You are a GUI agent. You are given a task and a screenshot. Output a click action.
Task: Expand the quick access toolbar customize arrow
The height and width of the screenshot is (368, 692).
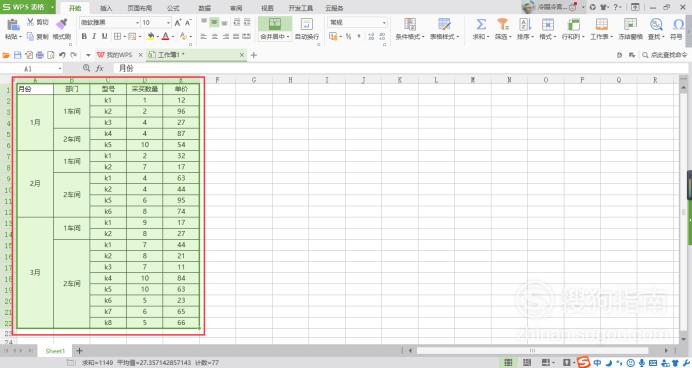click(x=88, y=55)
